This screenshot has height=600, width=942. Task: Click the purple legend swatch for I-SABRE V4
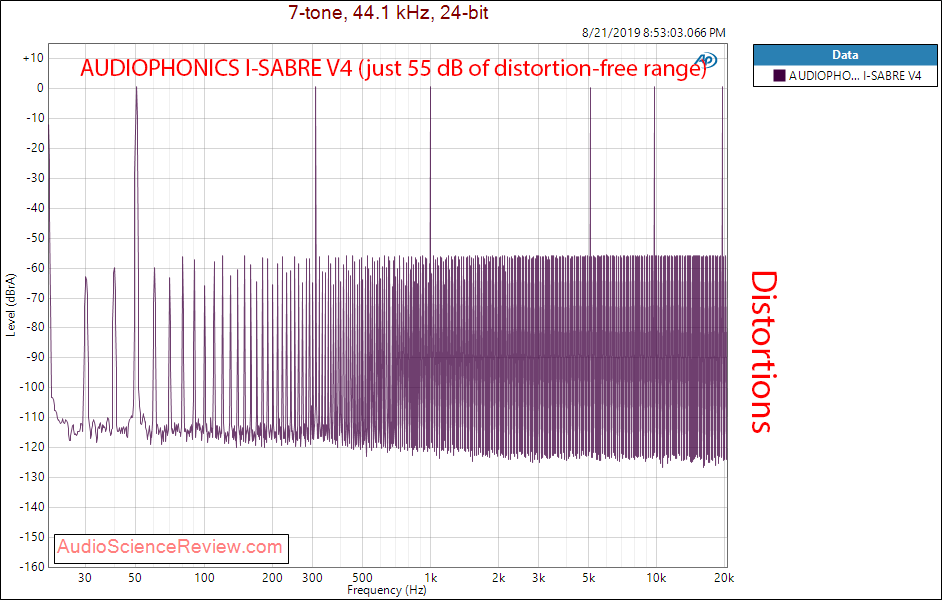(779, 76)
